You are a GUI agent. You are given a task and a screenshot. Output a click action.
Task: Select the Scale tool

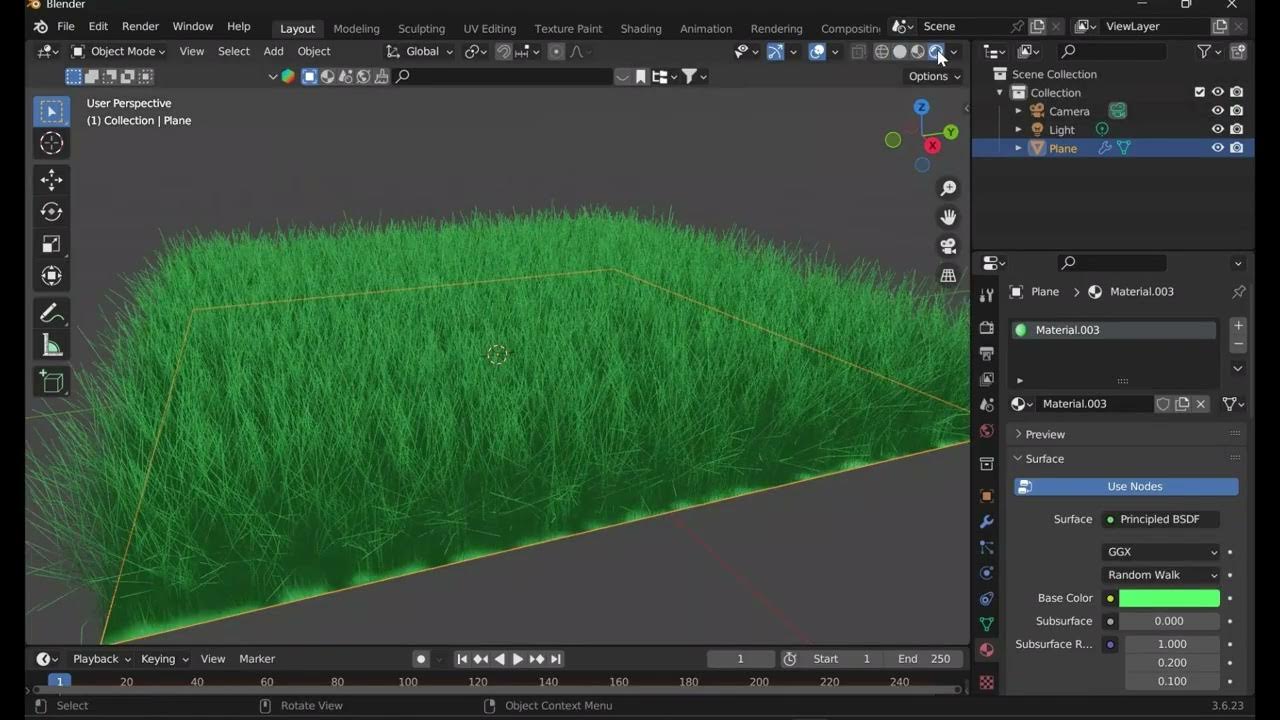52,244
